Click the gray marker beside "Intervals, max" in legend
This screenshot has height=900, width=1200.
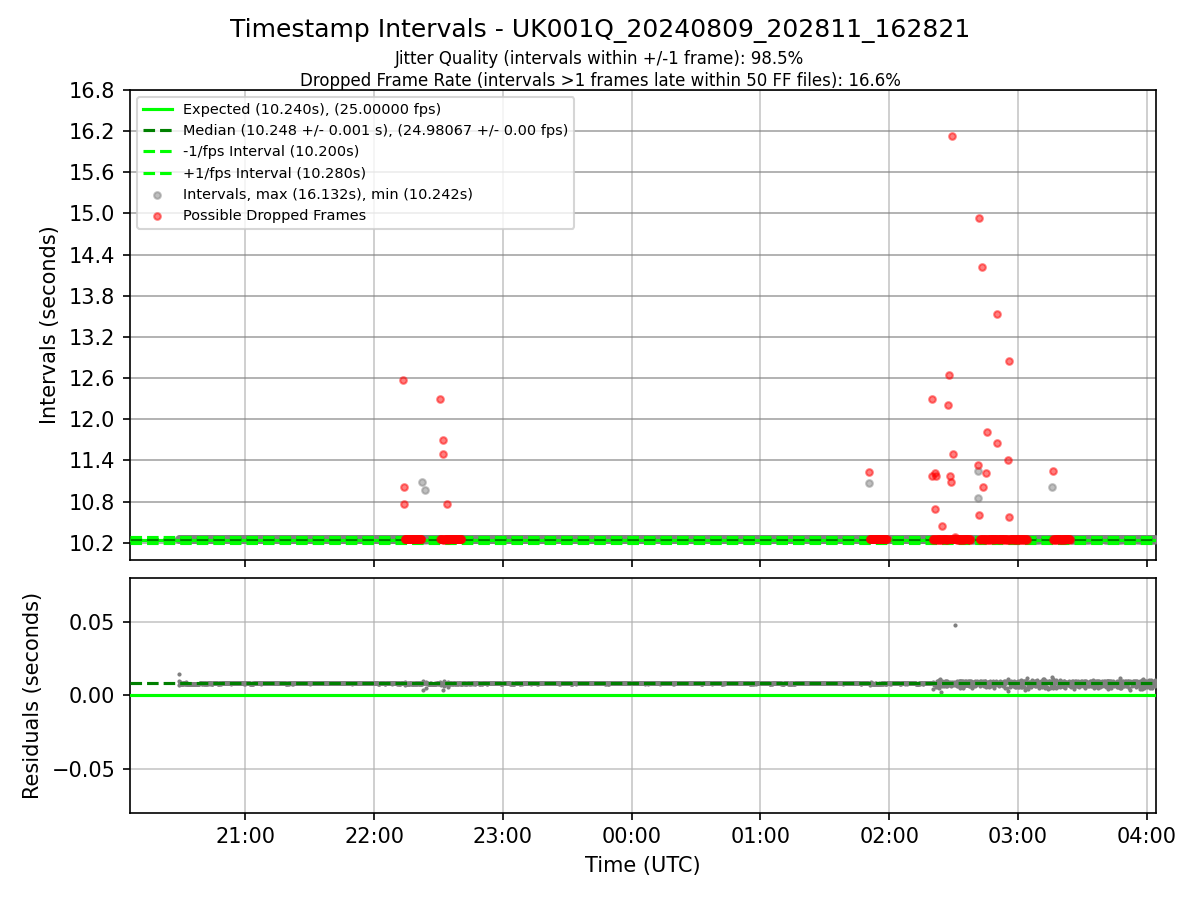click(x=157, y=195)
